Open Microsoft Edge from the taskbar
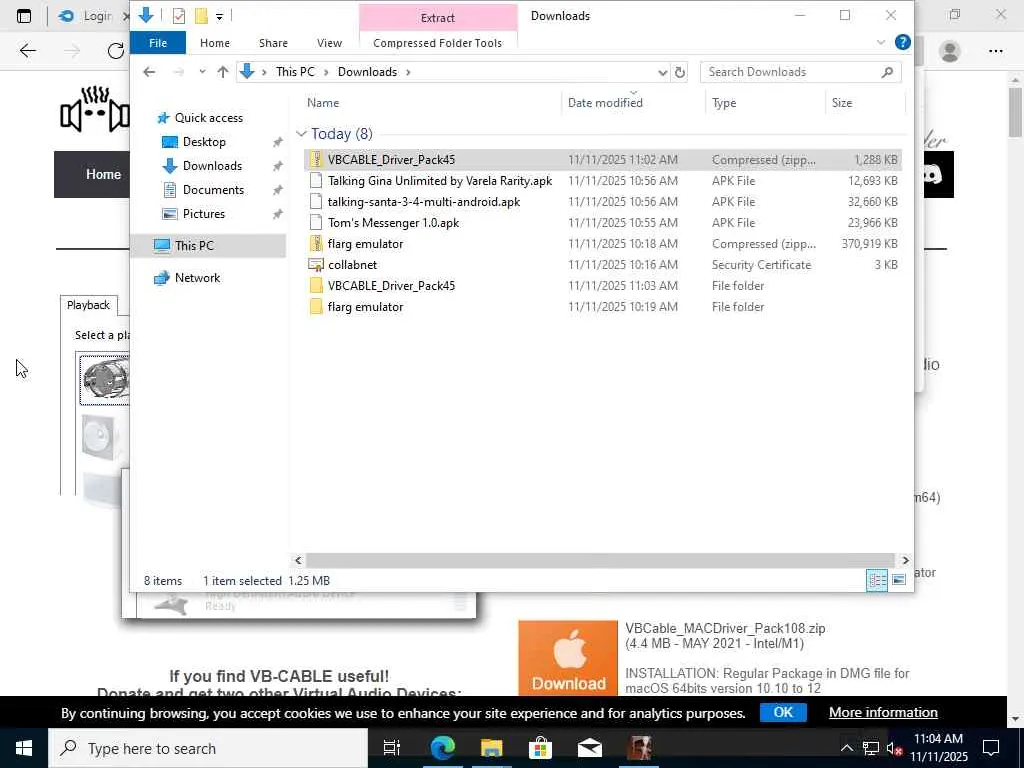This screenshot has height=768, width=1024. (443, 748)
